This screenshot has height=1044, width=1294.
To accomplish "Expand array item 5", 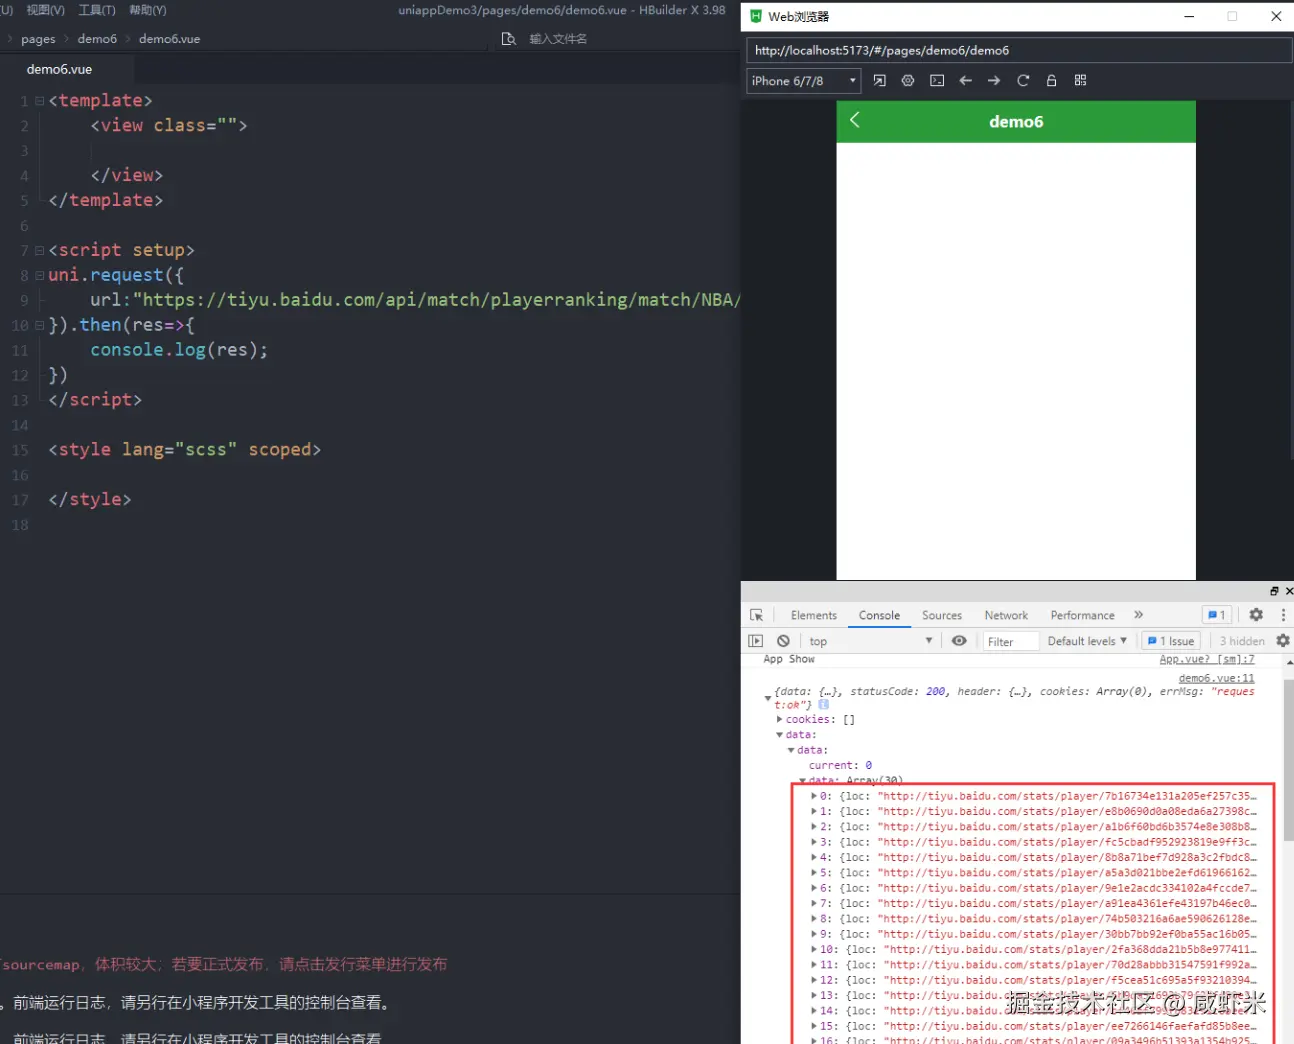I will [x=814, y=873].
